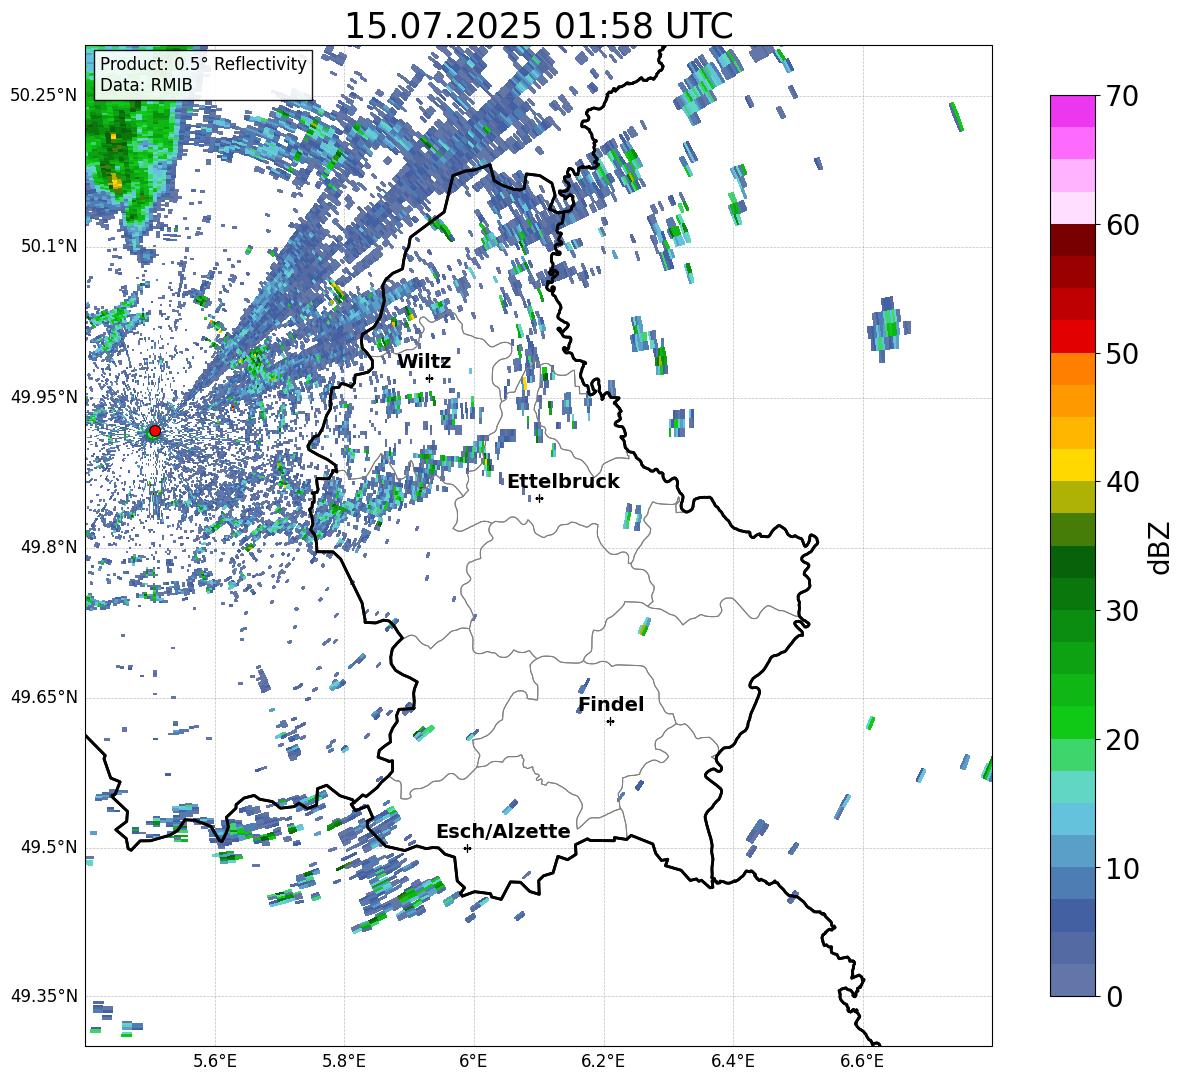Image resolution: width=1184 pixels, height=1081 pixels.
Task: Click the red radar location marker
Action: click(x=155, y=431)
